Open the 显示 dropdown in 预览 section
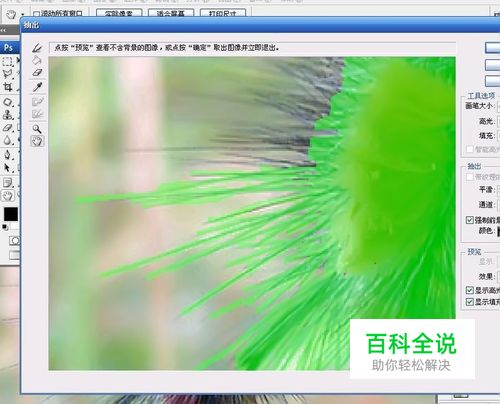The height and width of the screenshot is (404, 500). pos(498,262)
